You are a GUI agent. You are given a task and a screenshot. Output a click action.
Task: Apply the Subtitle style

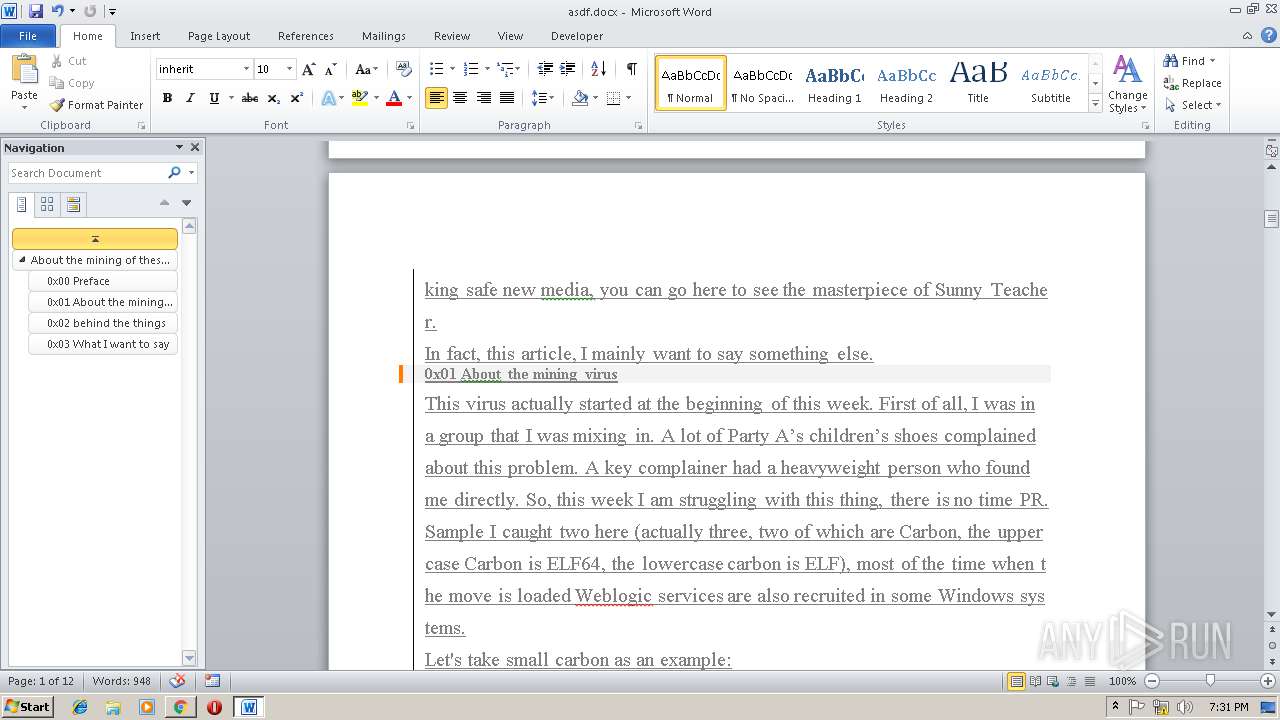1050,83
